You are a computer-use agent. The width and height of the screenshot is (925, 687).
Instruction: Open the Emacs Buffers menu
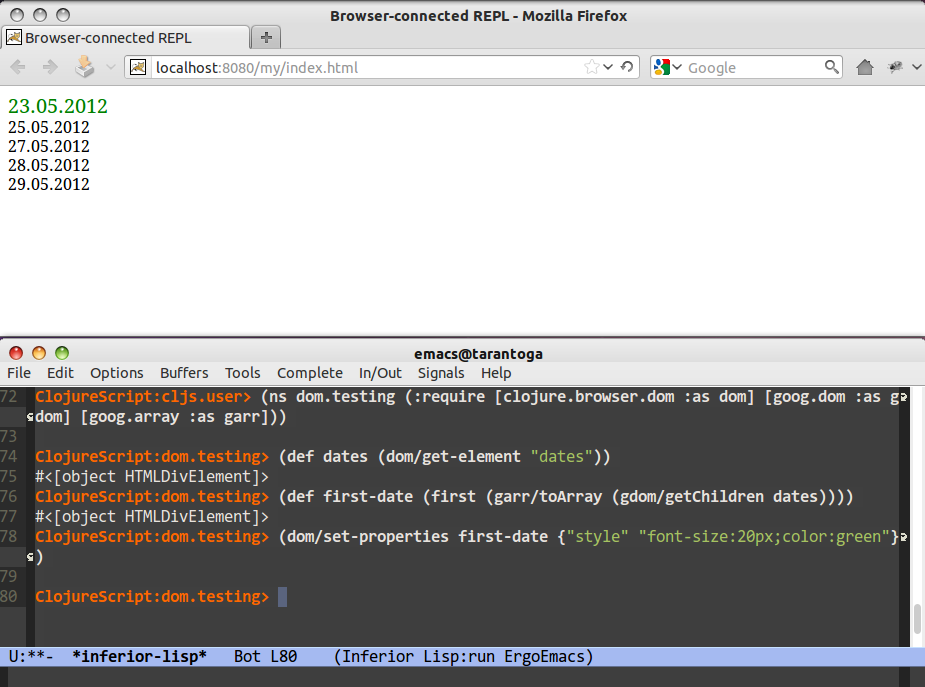click(x=184, y=373)
